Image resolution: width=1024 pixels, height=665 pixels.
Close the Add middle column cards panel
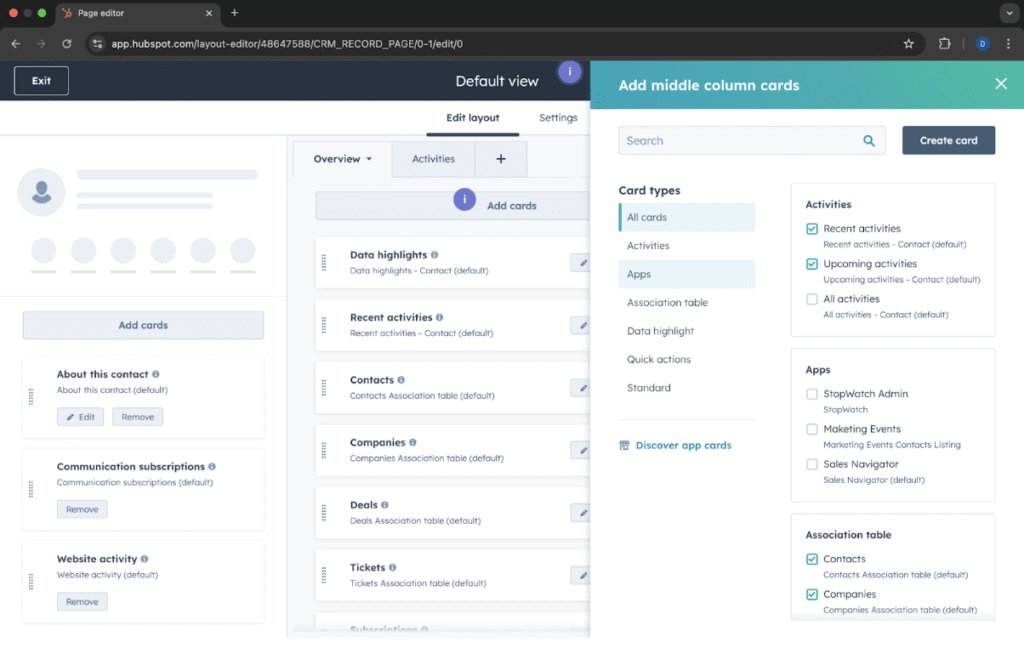tap(1000, 84)
